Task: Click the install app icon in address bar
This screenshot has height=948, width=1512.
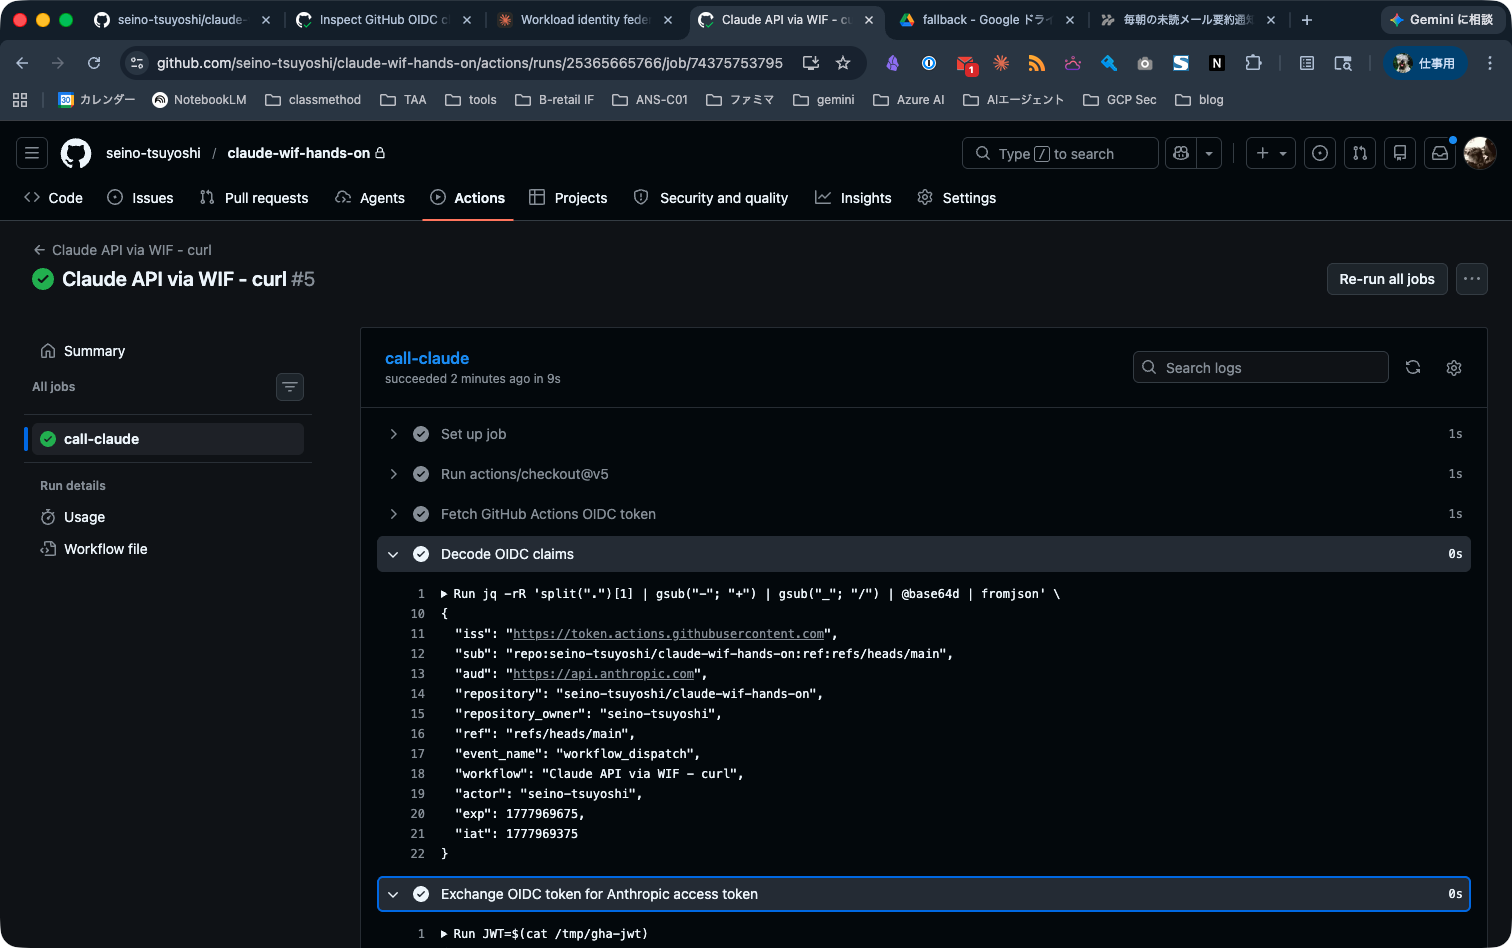Action: click(x=811, y=63)
